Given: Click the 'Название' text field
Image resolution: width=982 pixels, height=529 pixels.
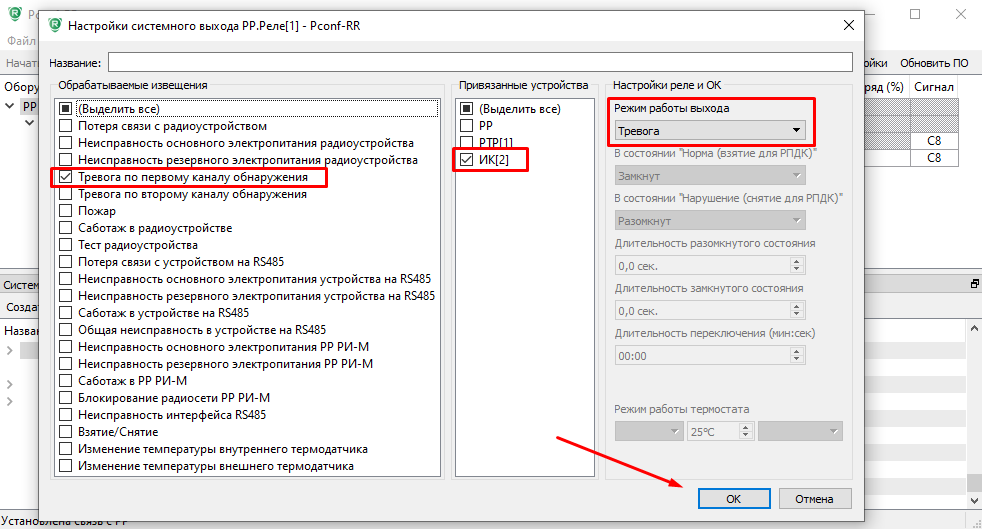Looking at the screenshot, I should pyautogui.click(x=480, y=63).
